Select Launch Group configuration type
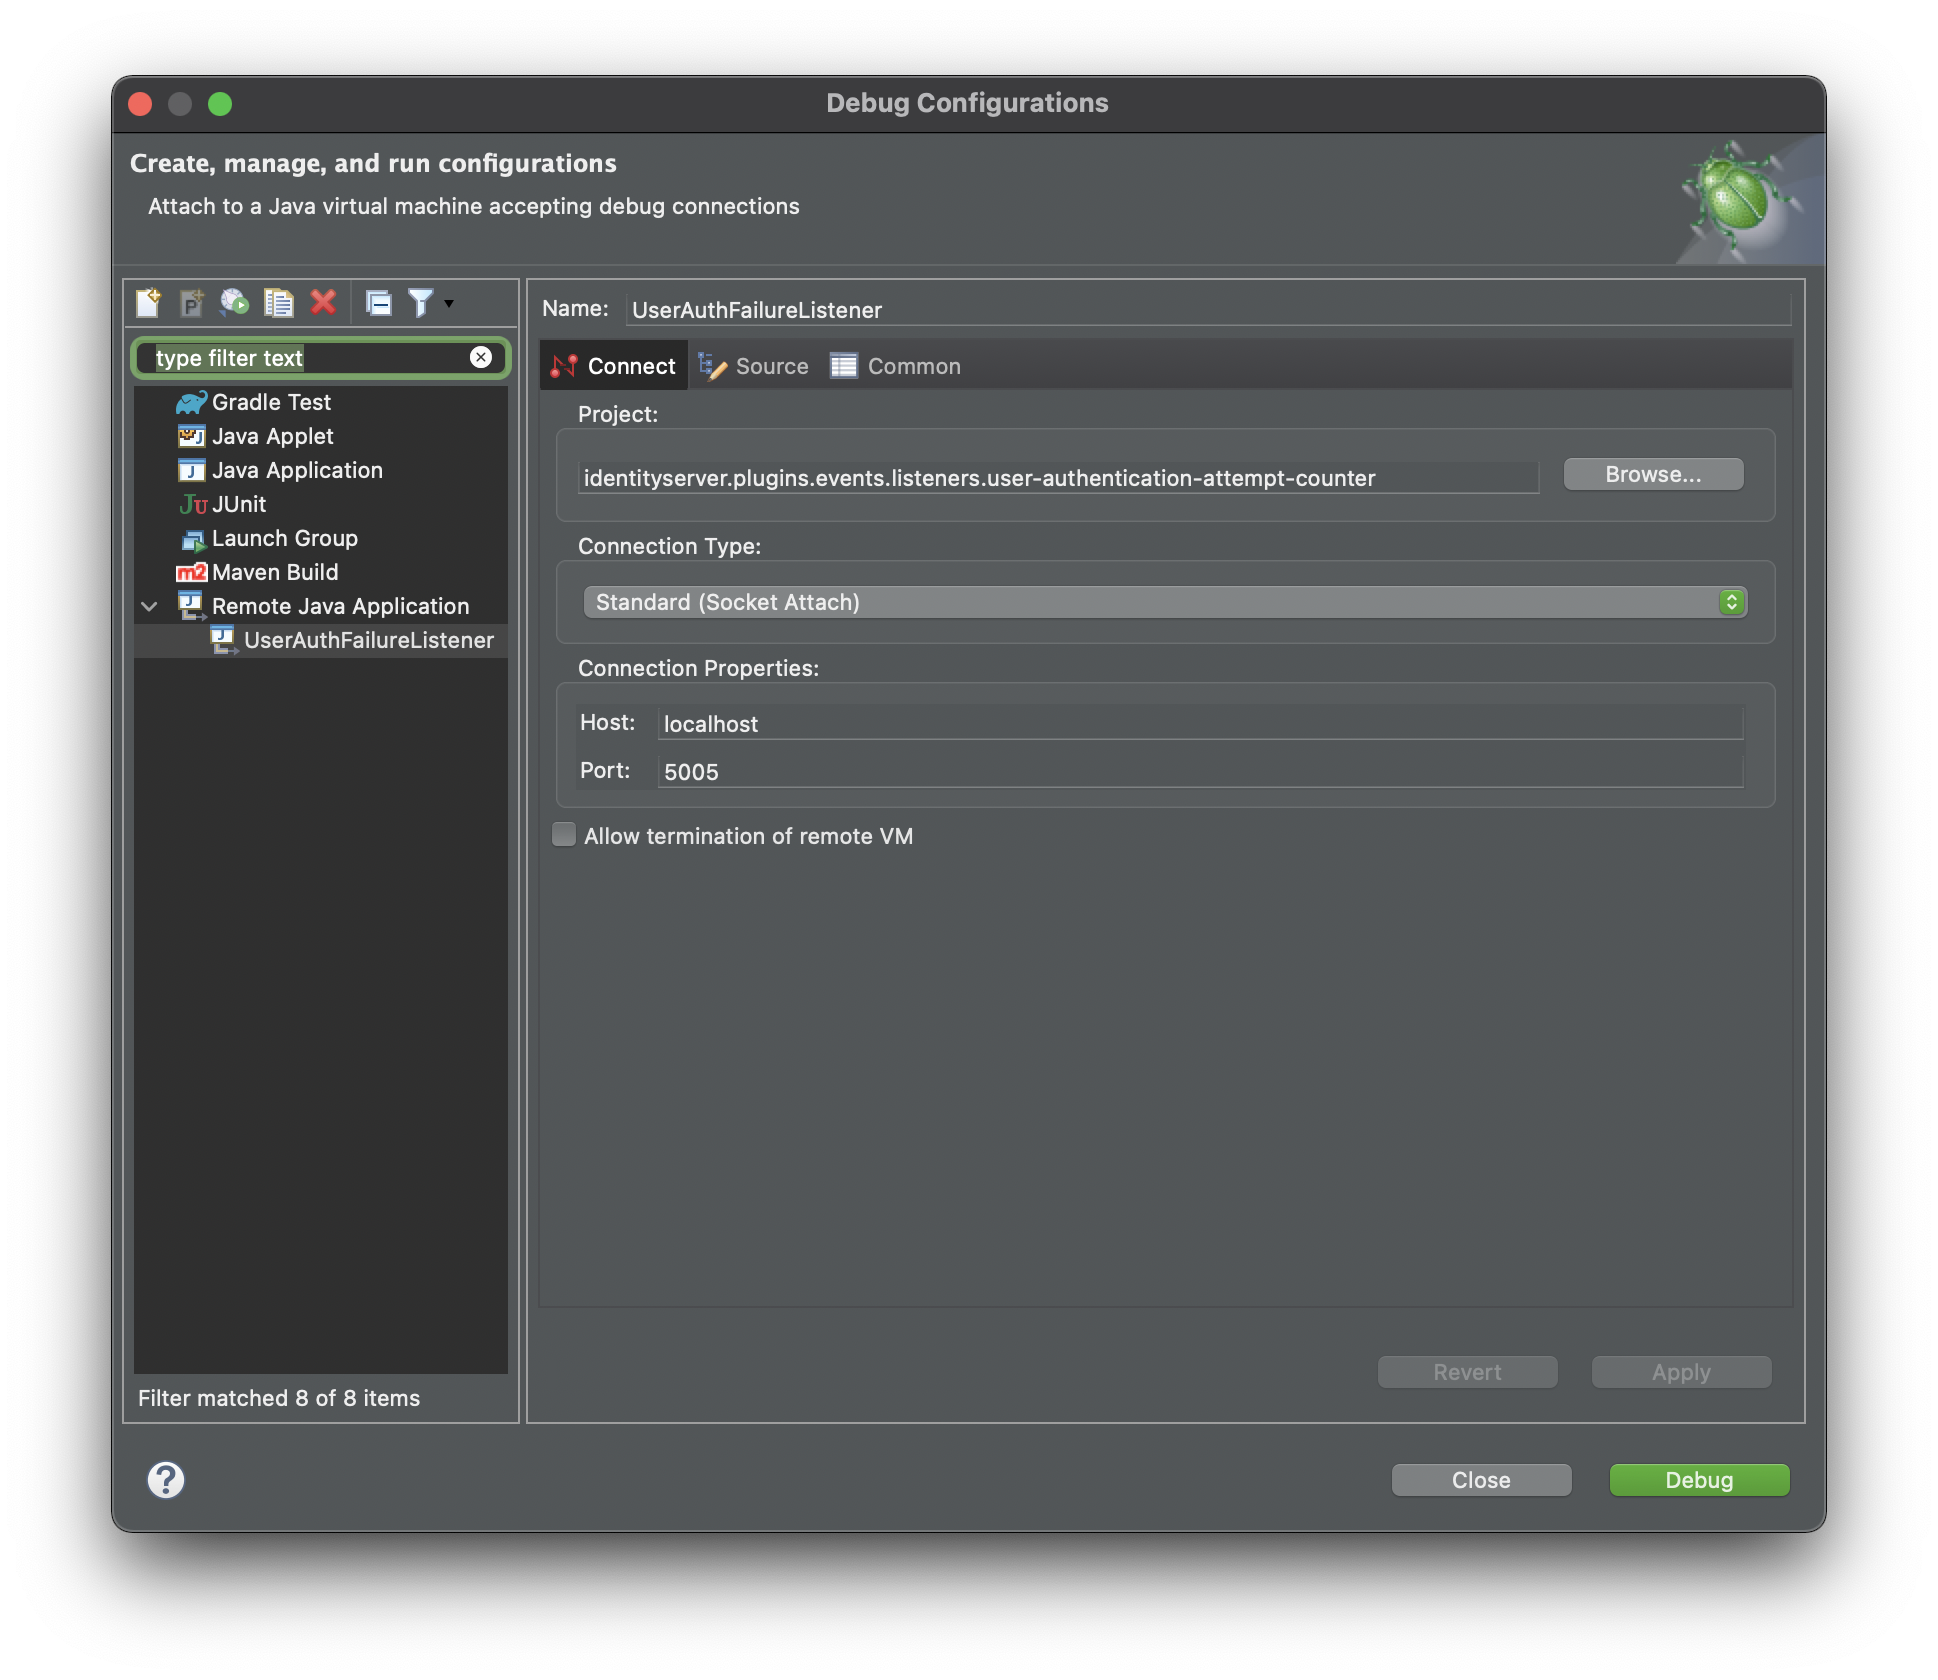The image size is (1938, 1680). click(284, 538)
